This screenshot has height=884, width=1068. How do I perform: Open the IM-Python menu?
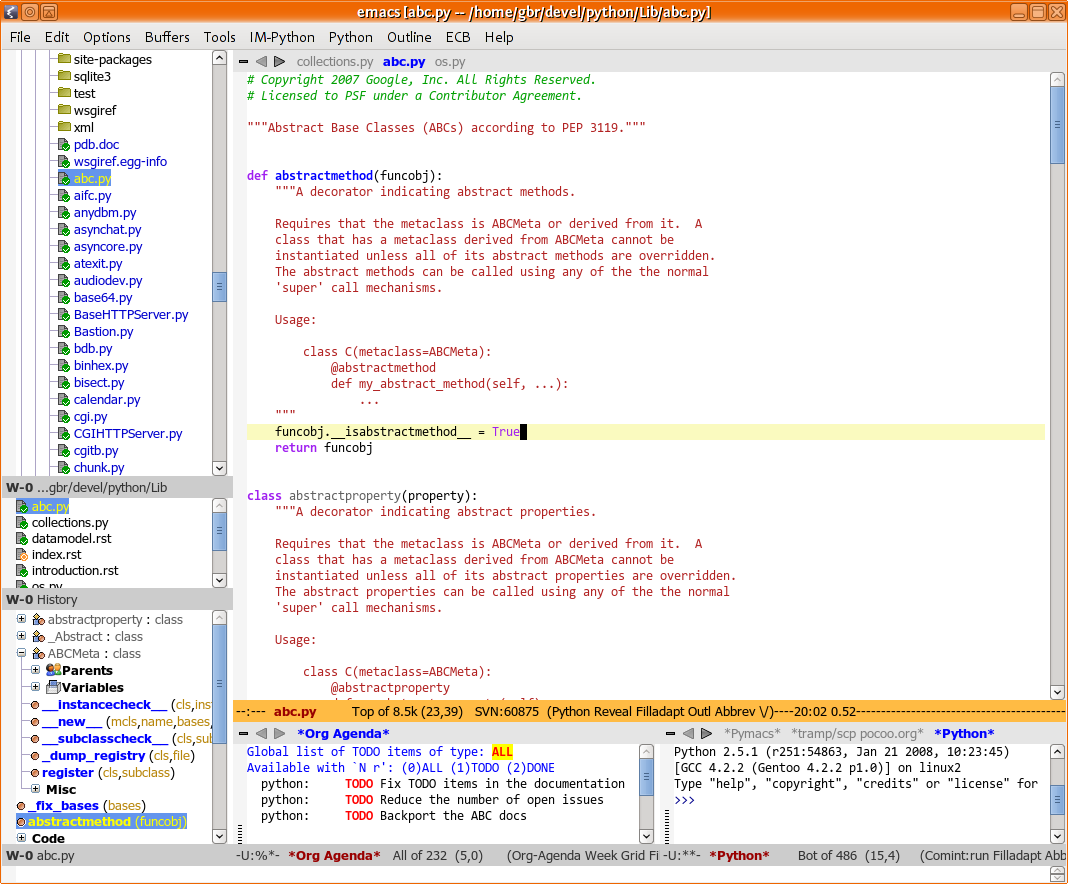point(282,37)
